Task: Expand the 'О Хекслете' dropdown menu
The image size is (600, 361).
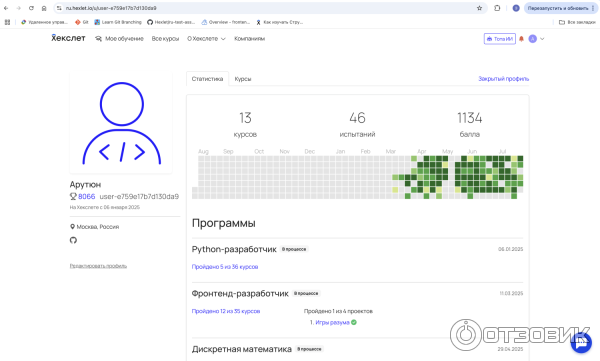Action: point(206,39)
